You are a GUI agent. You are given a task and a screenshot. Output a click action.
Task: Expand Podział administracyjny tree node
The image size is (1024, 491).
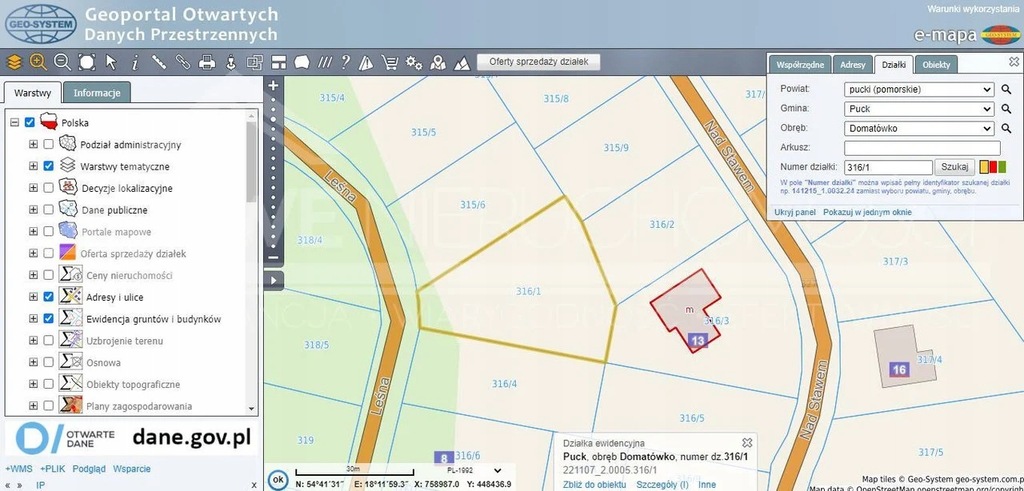33,144
